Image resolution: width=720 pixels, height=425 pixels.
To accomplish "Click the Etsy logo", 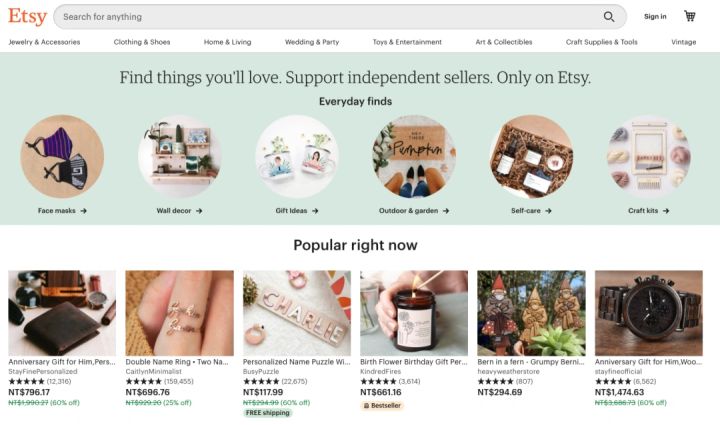I will click(x=28, y=17).
